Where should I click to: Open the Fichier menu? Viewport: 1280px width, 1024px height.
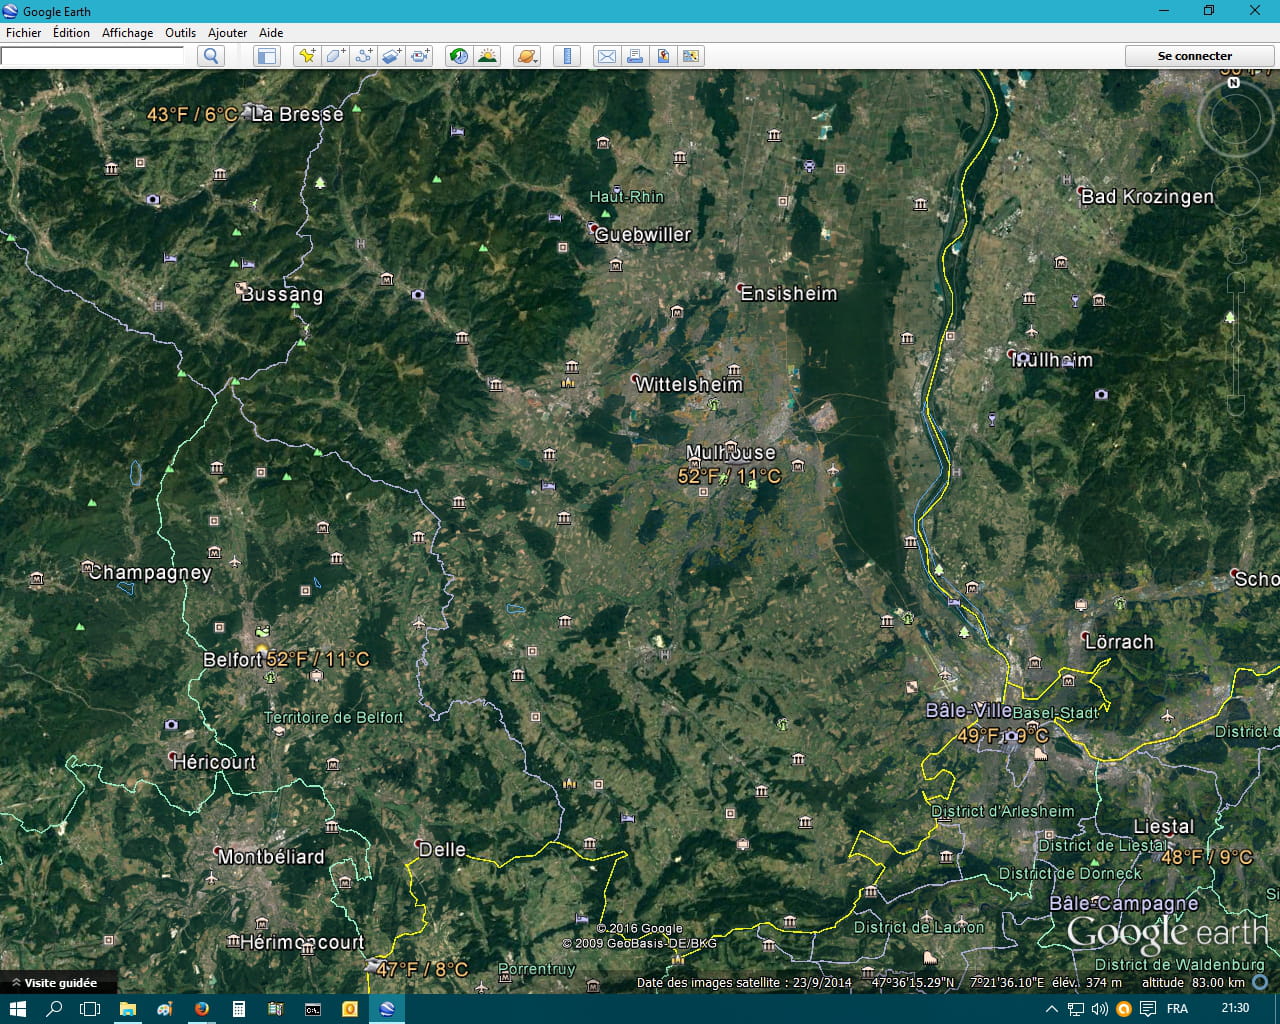(24, 32)
